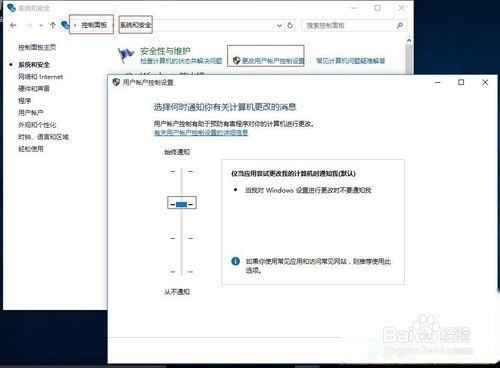Click the magnifier search icon
Viewport: 500px width, 368px height.
pos(400,25)
